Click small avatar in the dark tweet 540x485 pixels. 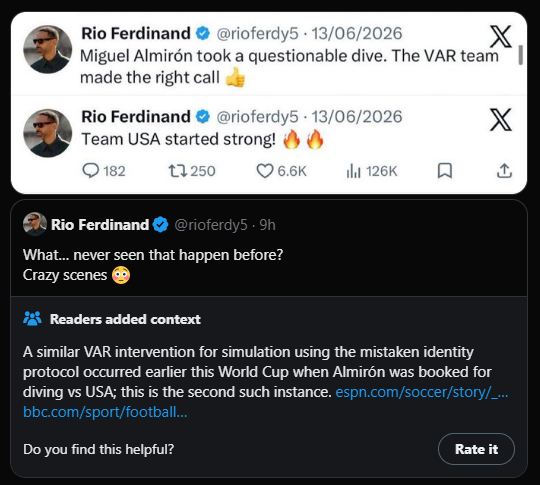[35, 224]
